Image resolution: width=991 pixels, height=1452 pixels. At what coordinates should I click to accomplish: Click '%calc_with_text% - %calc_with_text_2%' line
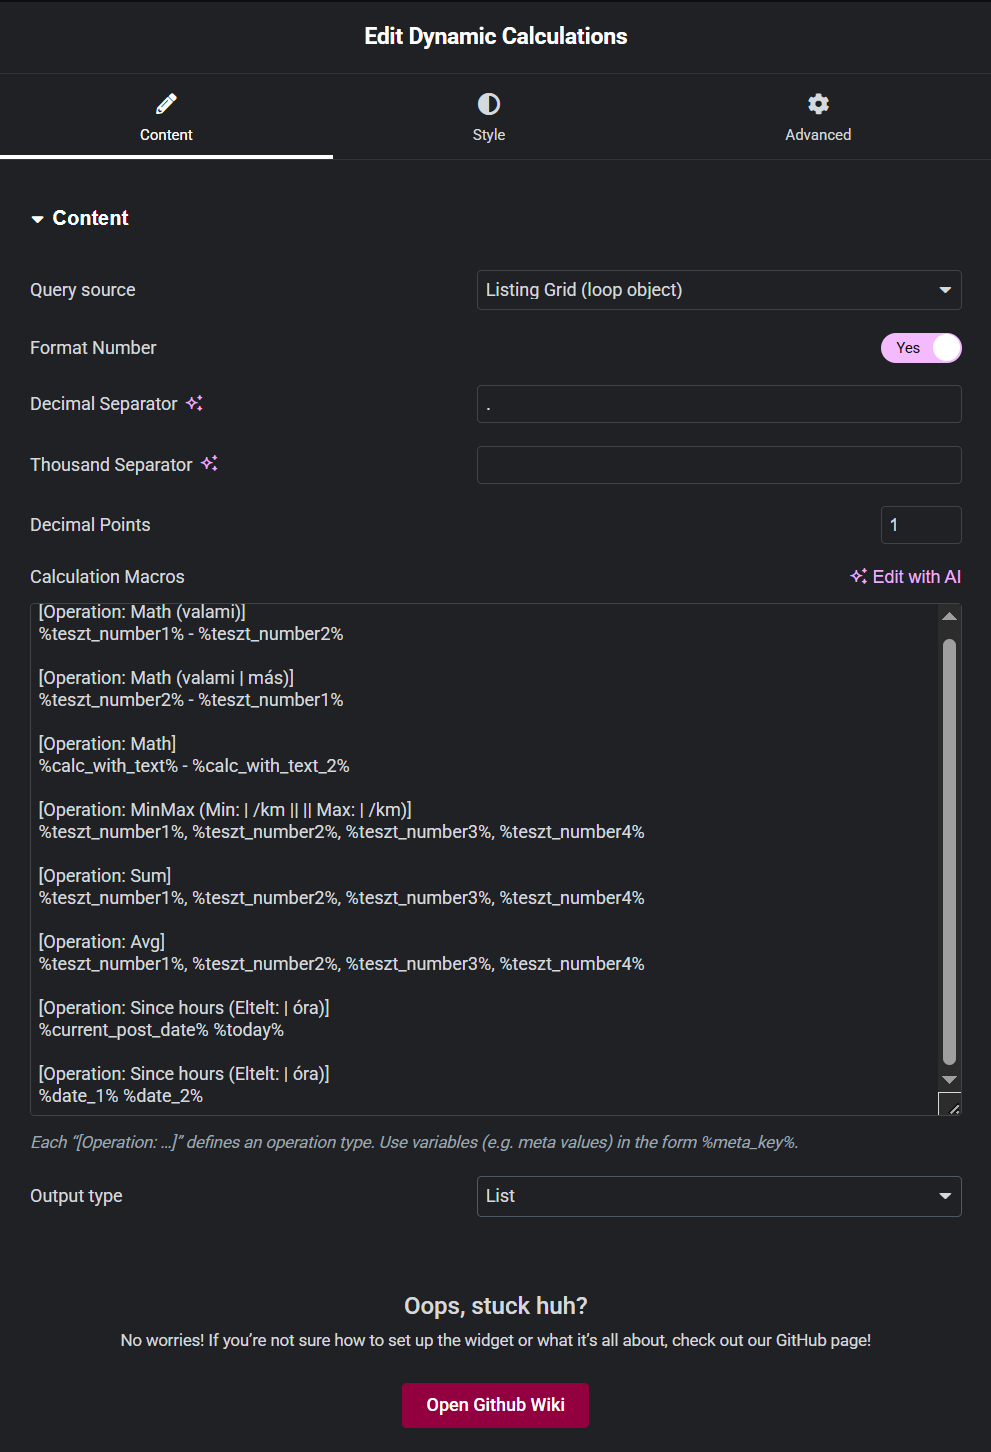[x=194, y=766]
